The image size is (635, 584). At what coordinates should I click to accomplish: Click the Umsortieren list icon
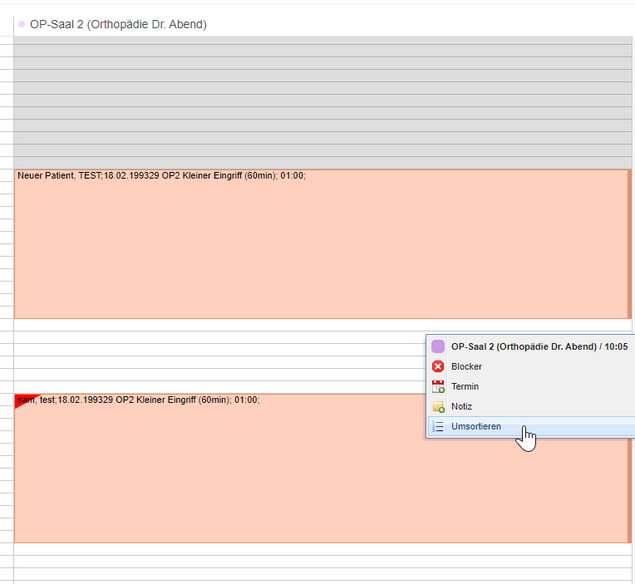click(x=438, y=427)
